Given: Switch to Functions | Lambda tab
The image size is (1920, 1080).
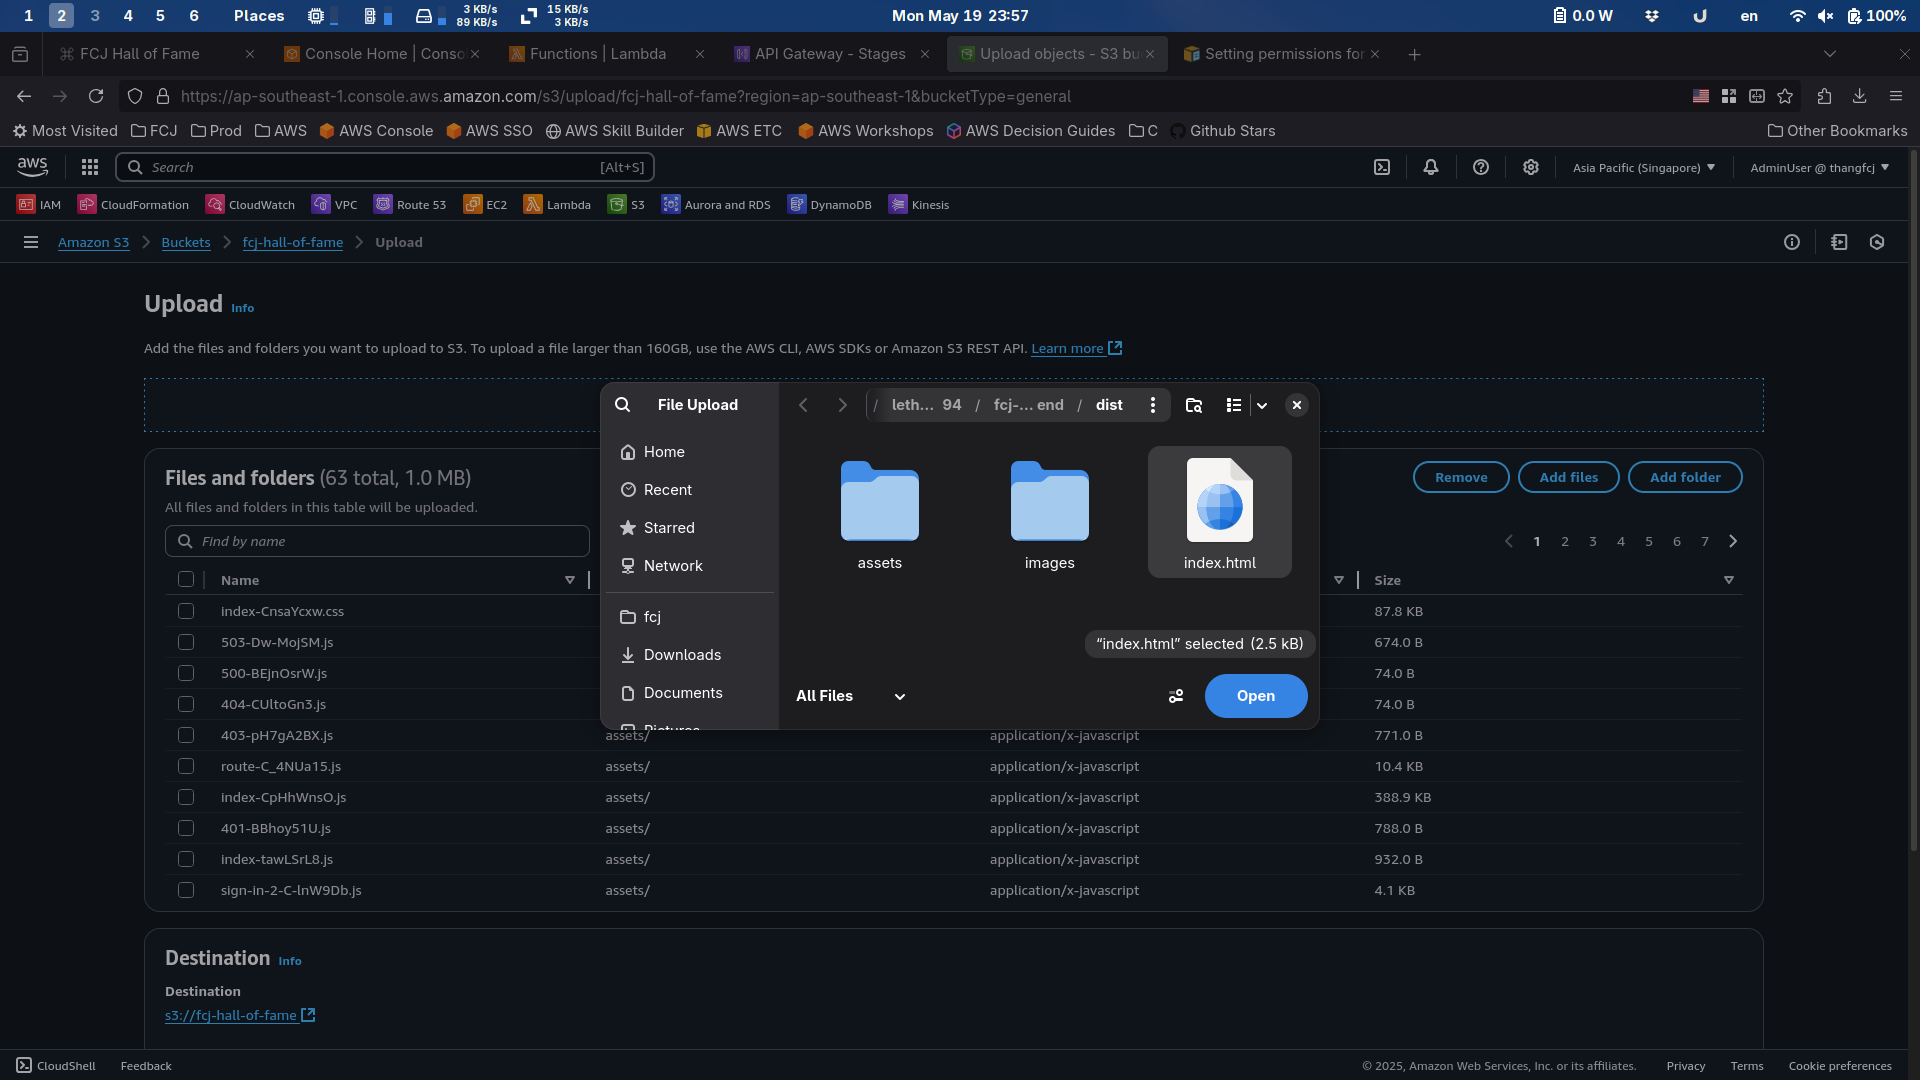Looking at the screenshot, I should pos(606,54).
